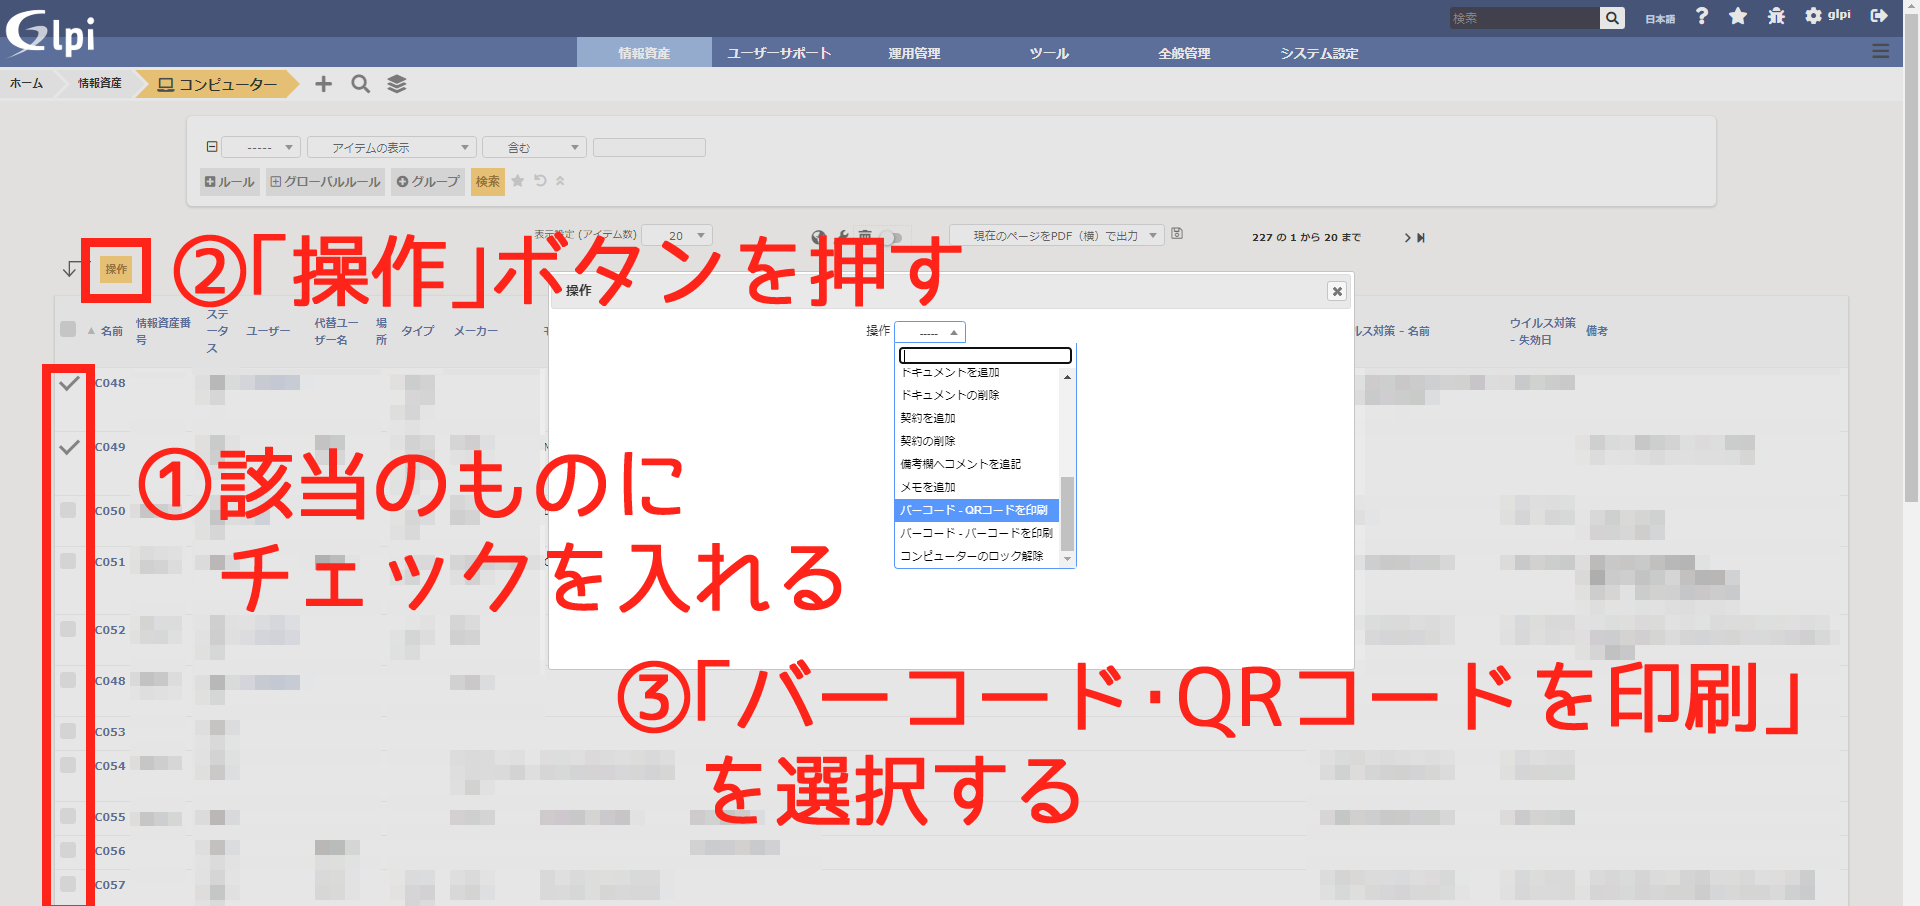Click the magnifier icon beside the breadcrumb
1920x906 pixels.
point(360,84)
